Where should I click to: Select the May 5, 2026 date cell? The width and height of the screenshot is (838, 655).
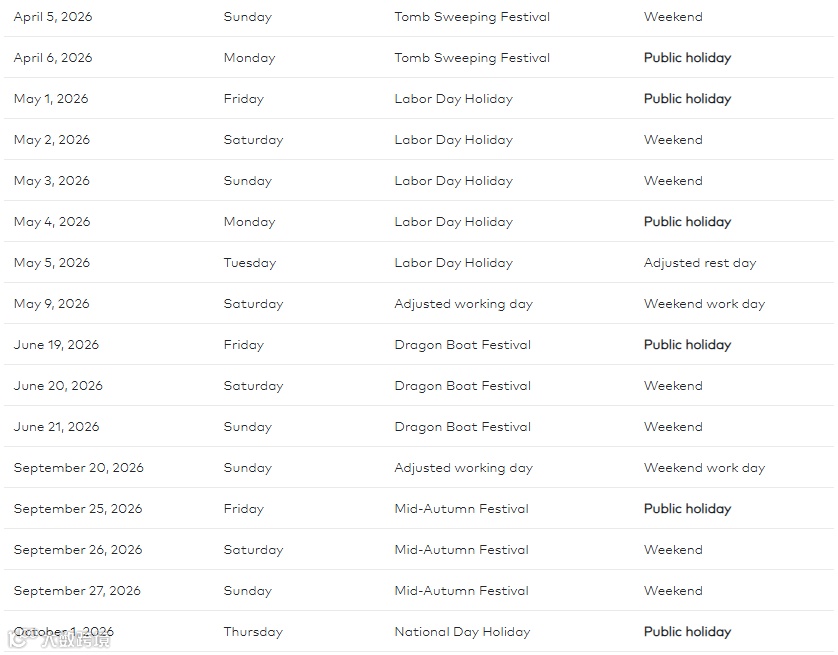coord(52,263)
